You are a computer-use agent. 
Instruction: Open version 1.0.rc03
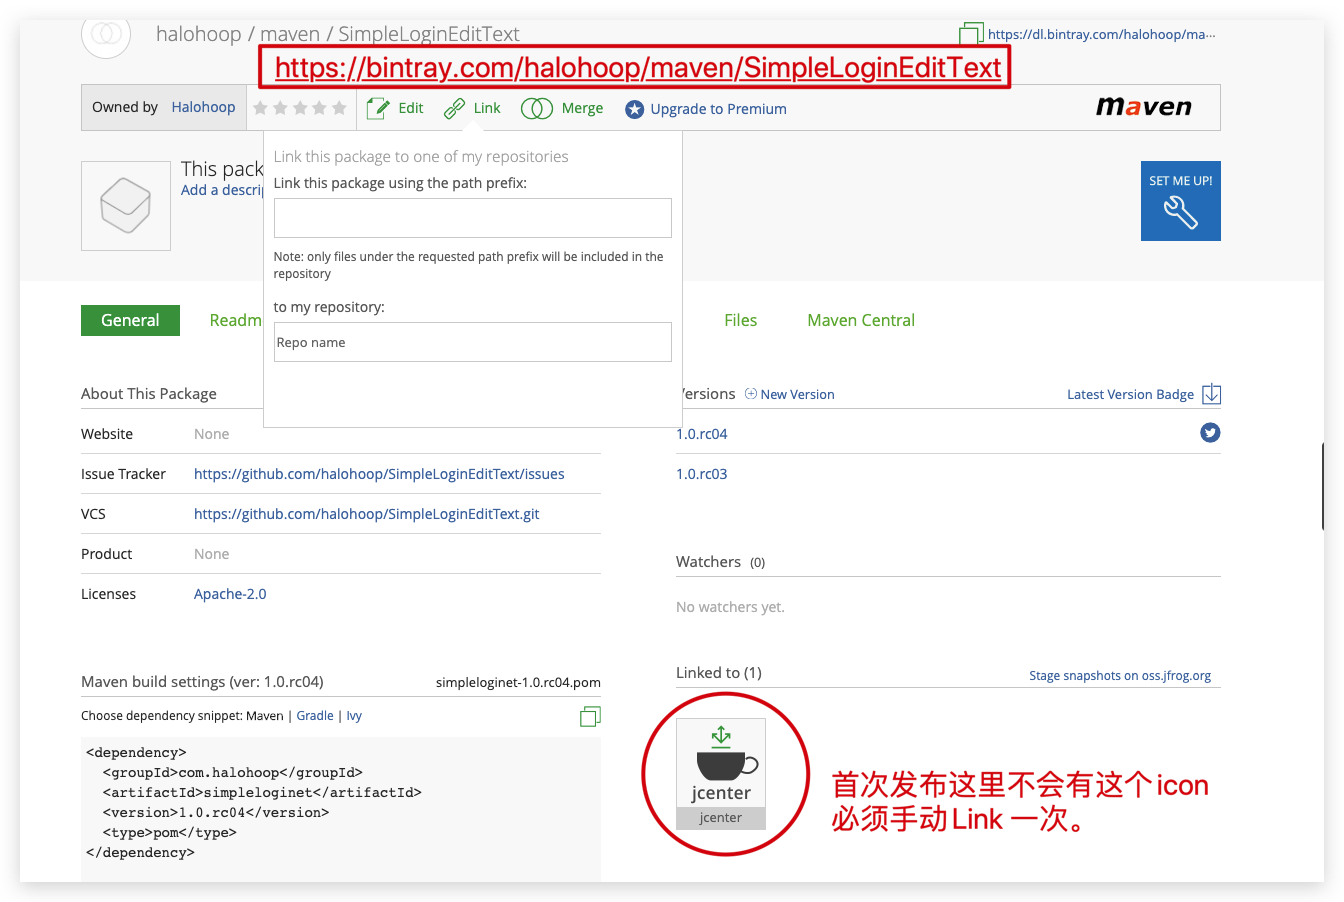tap(702, 474)
